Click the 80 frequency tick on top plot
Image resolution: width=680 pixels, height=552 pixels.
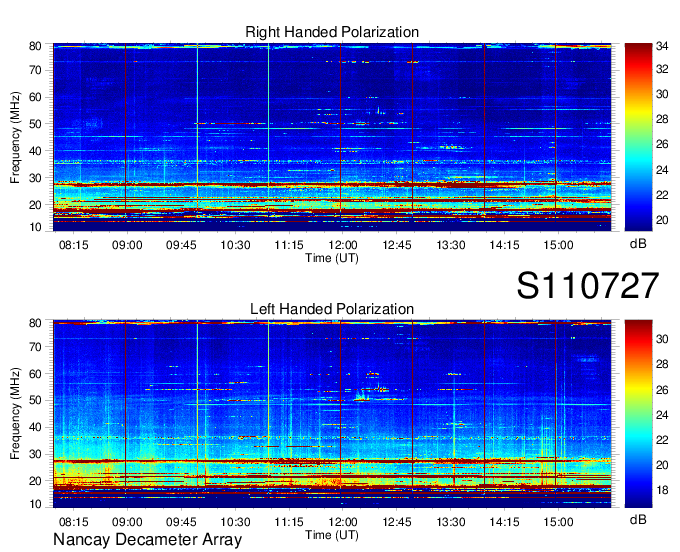pos(35,46)
